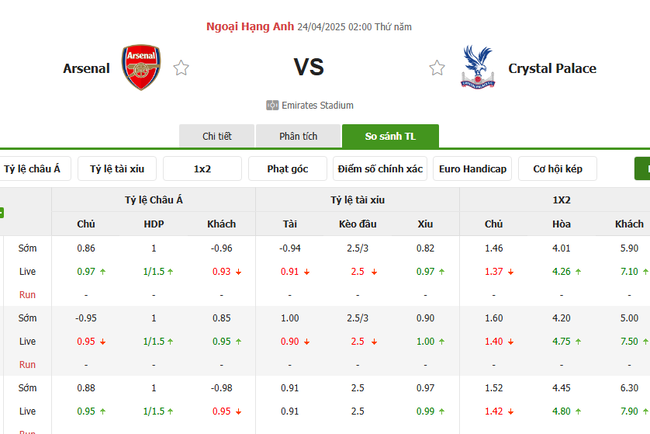Click the Euro Handicap filter

tap(473, 169)
